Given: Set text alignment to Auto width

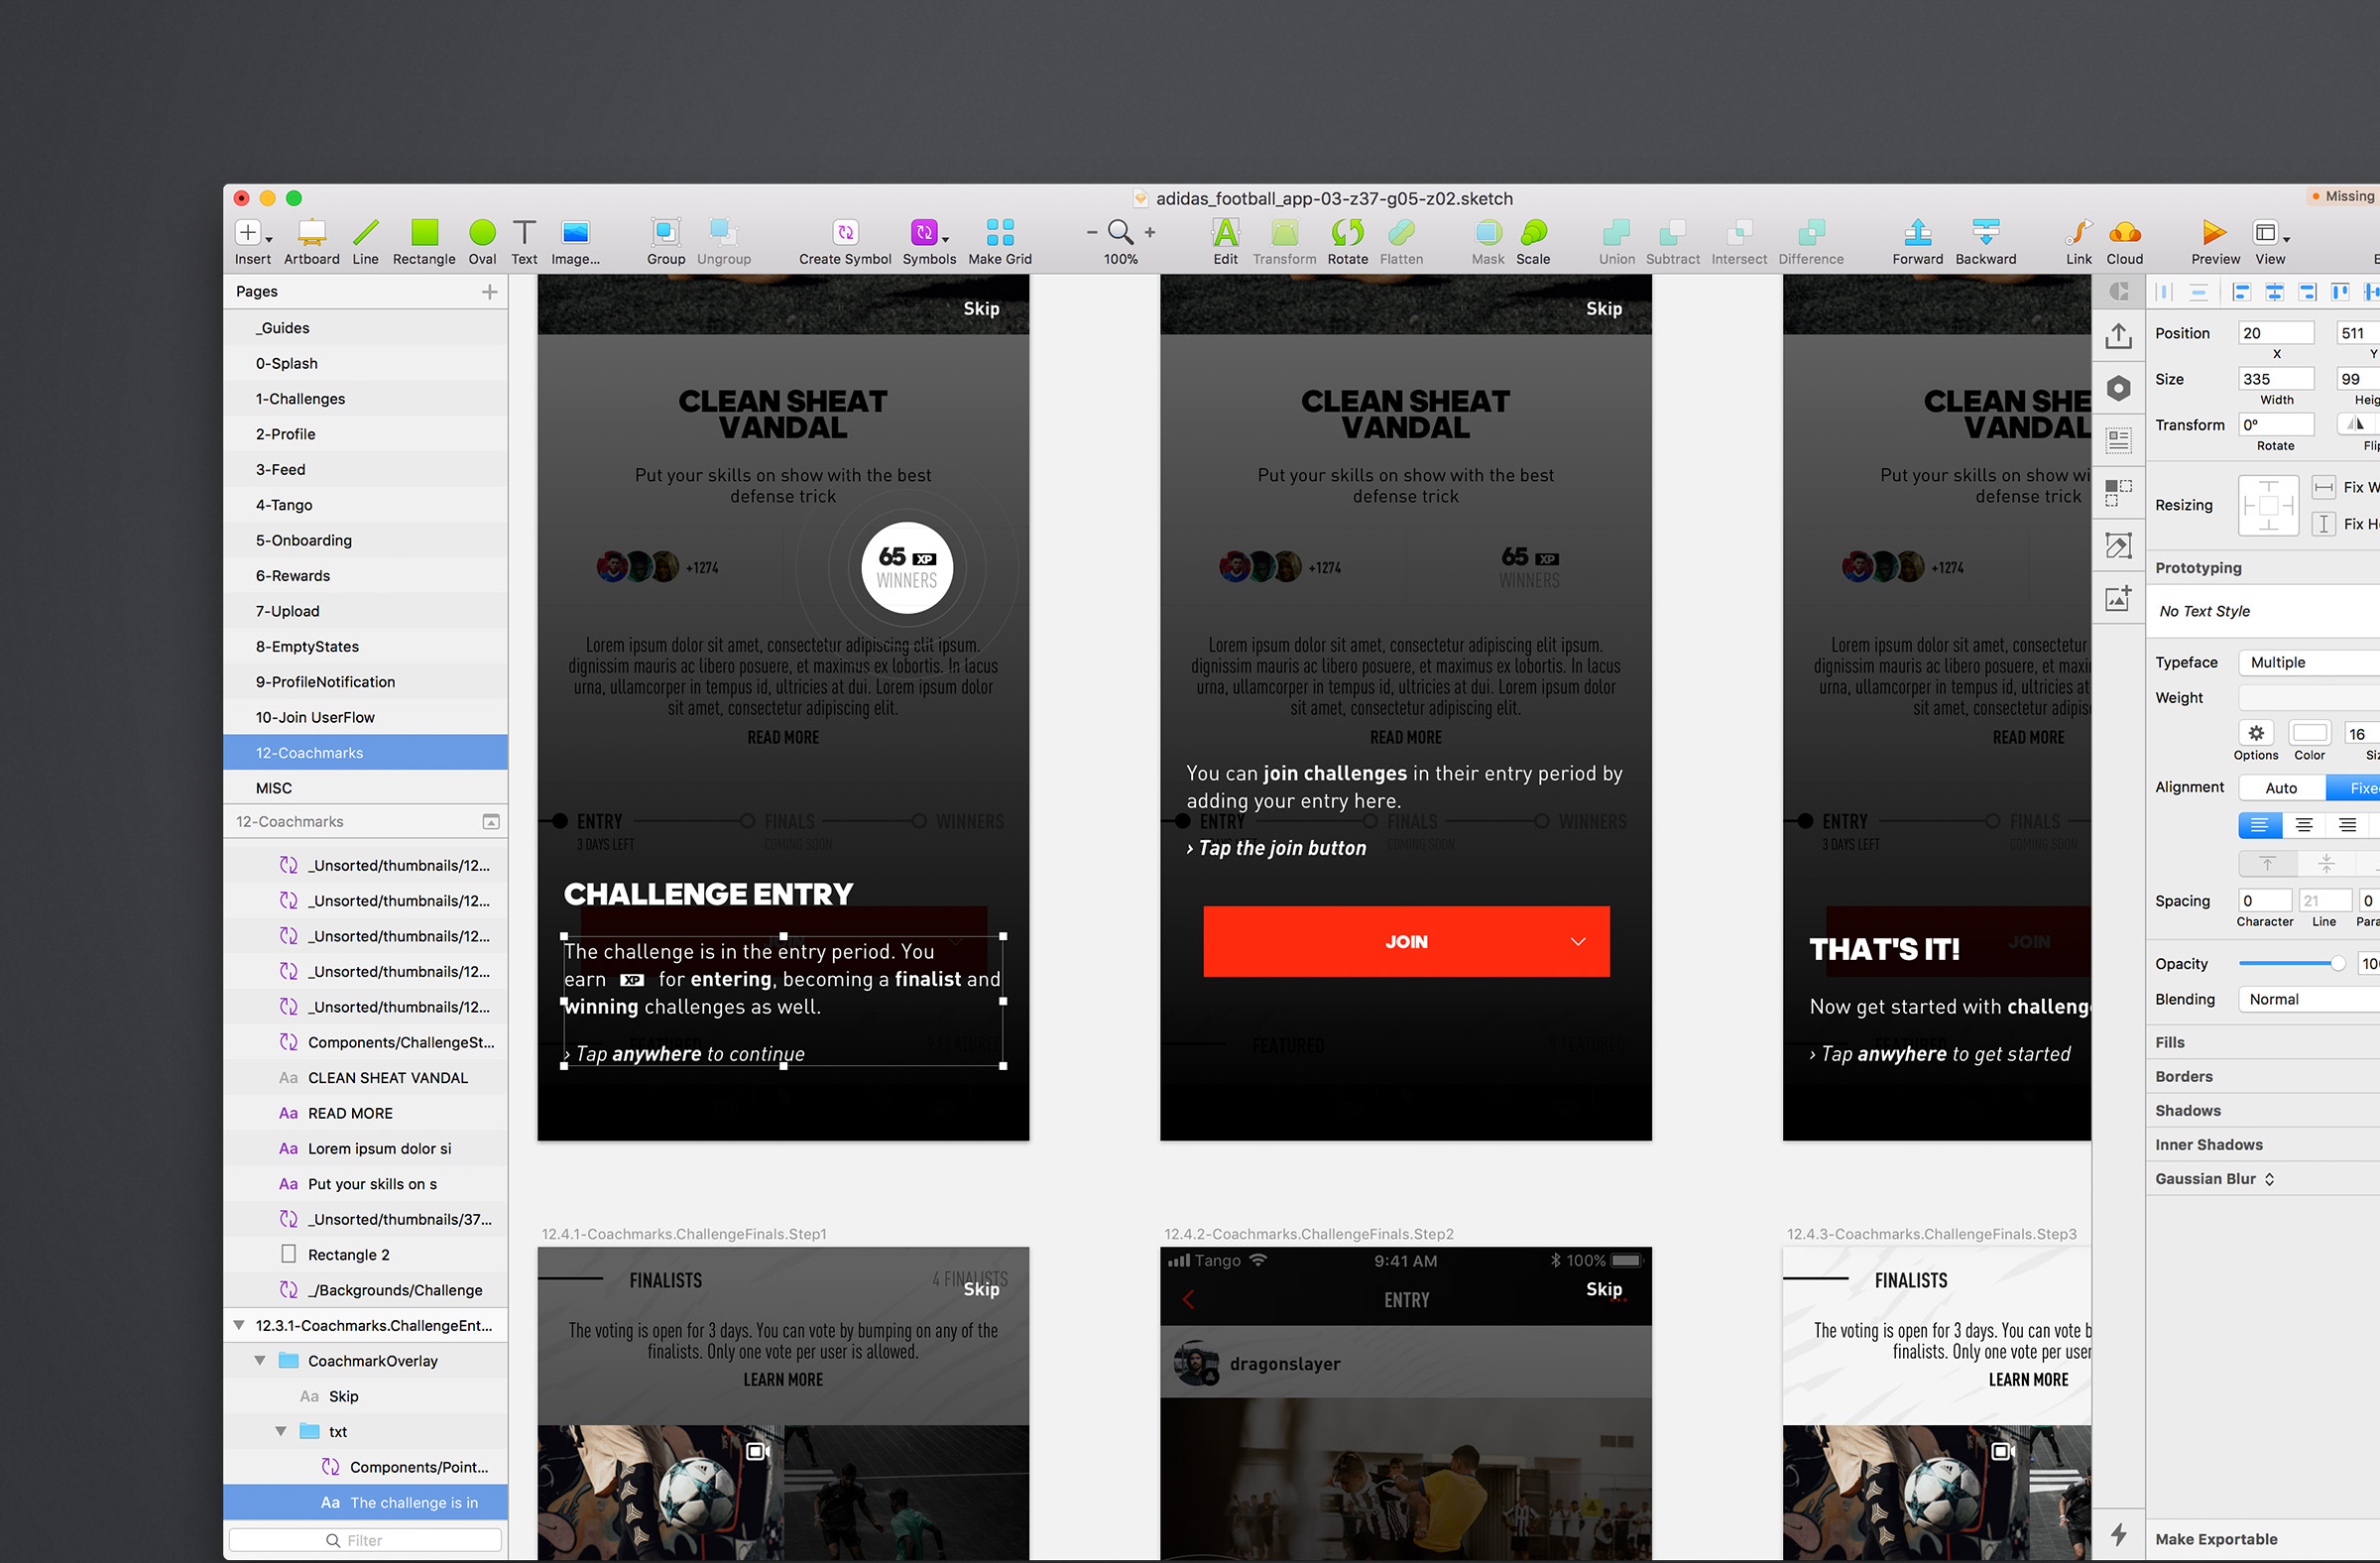Looking at the screenshot, I should [2281, 788].
